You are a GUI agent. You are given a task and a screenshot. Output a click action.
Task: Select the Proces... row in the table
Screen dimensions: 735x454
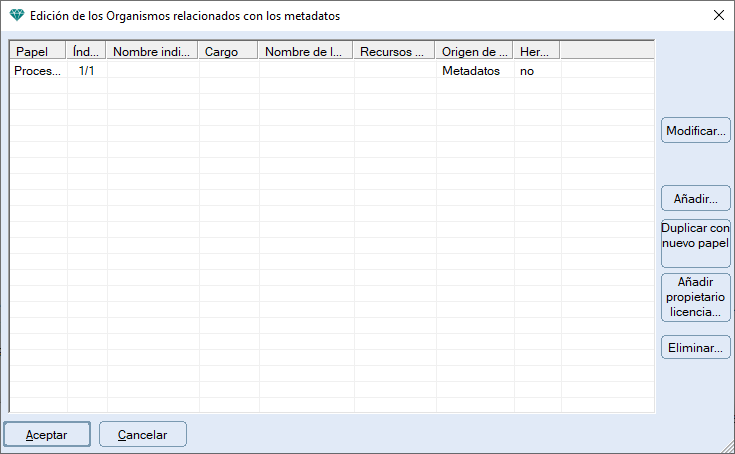[38, 71]
